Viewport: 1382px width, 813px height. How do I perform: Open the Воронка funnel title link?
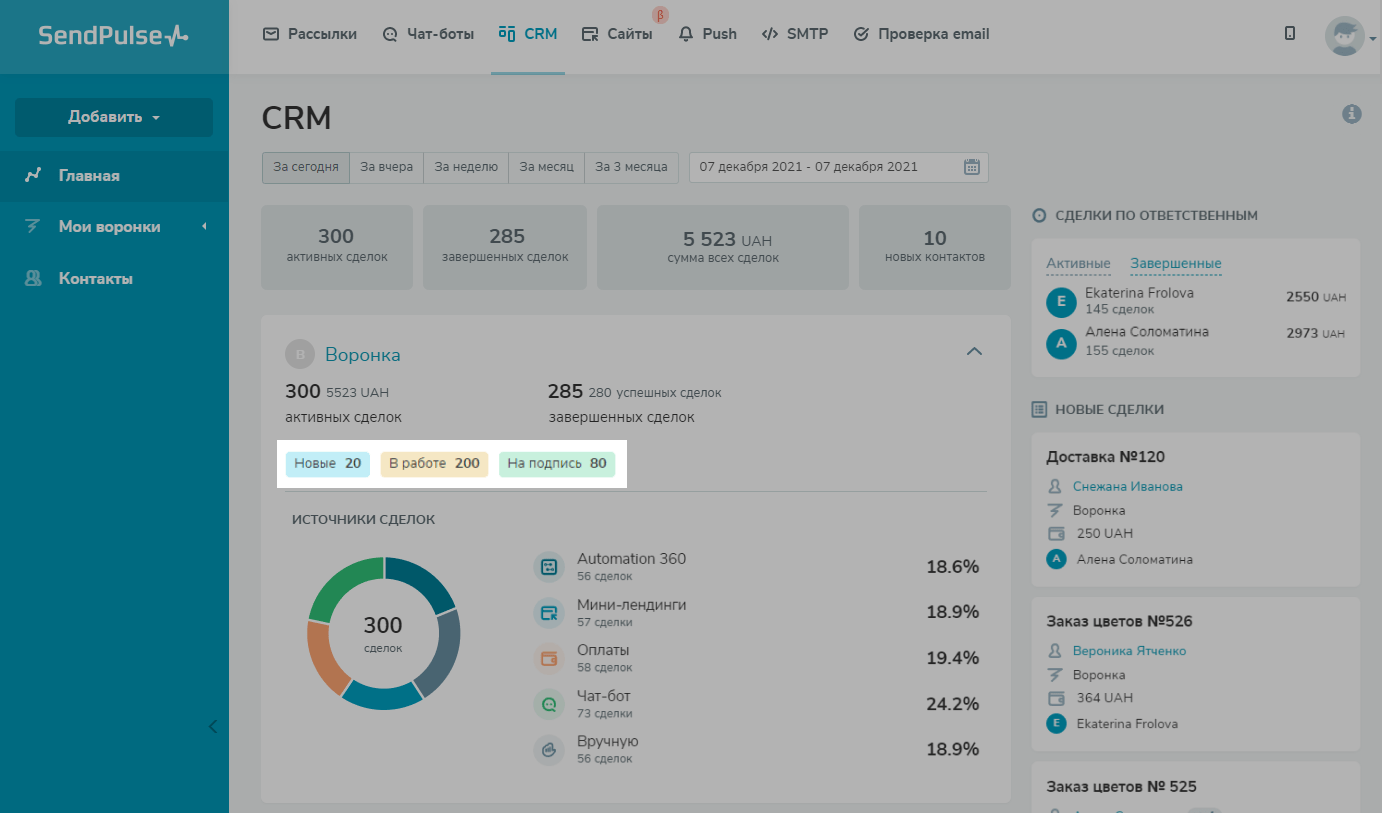362,355
